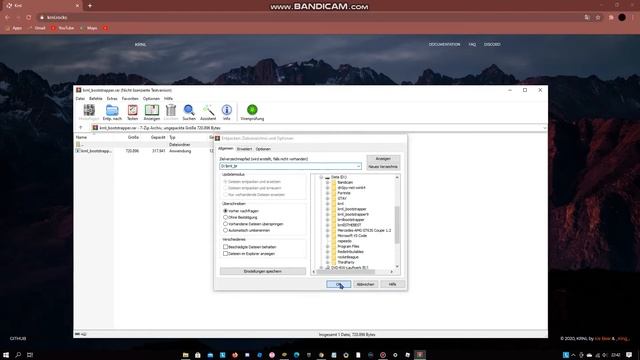
Task: Click the FAQ link on KRNL website
Action: click(x=472, y=44)
